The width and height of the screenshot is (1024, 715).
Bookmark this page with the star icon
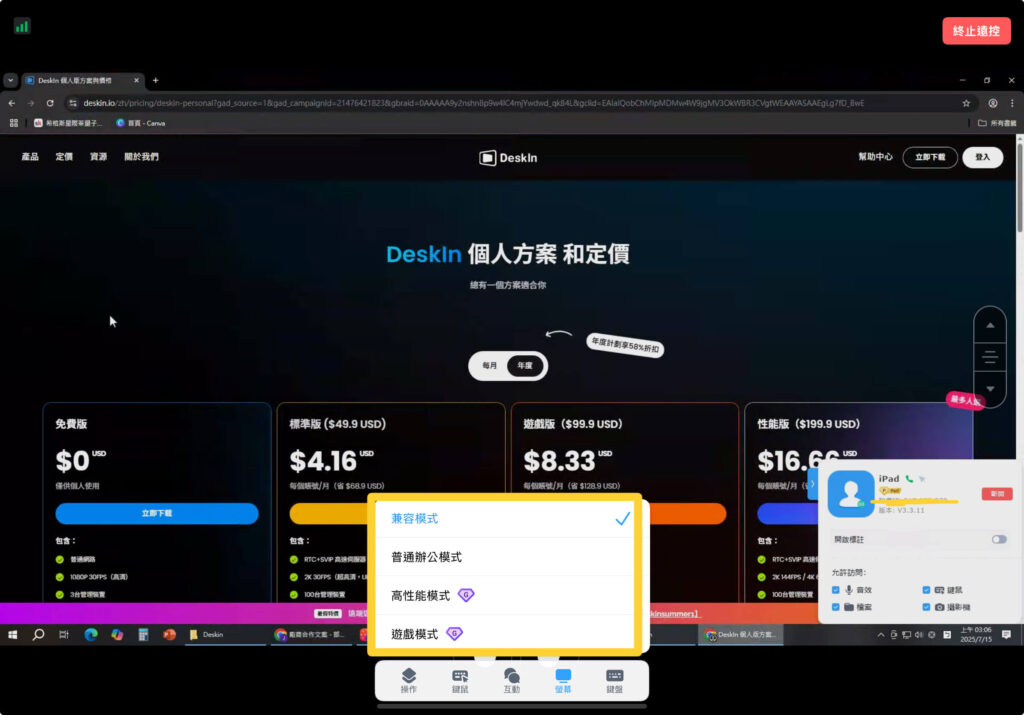point(966,103)
